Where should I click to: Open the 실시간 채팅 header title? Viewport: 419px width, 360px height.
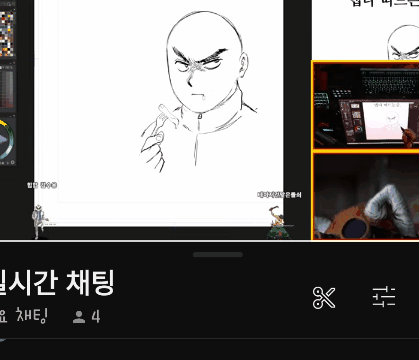57,283
